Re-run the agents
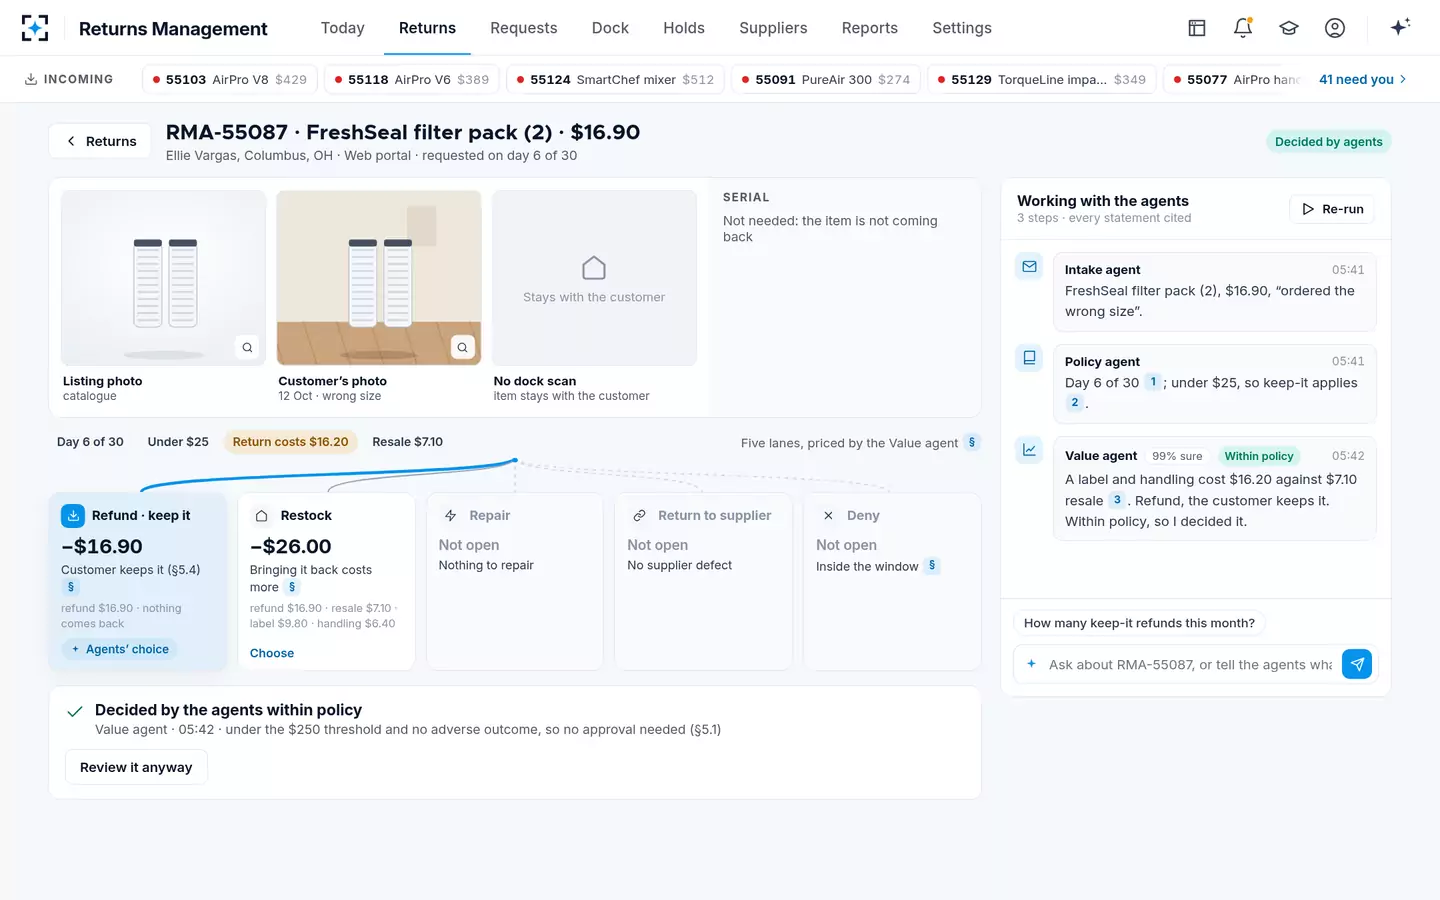 [1332, 209]
